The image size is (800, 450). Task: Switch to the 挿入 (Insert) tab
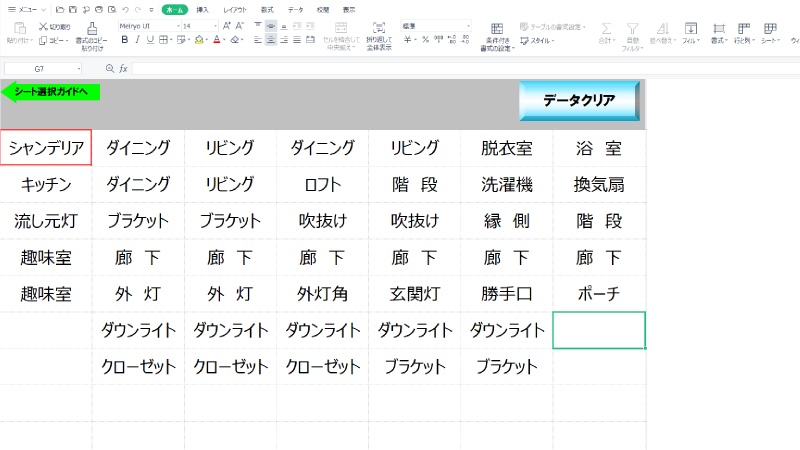202,8
